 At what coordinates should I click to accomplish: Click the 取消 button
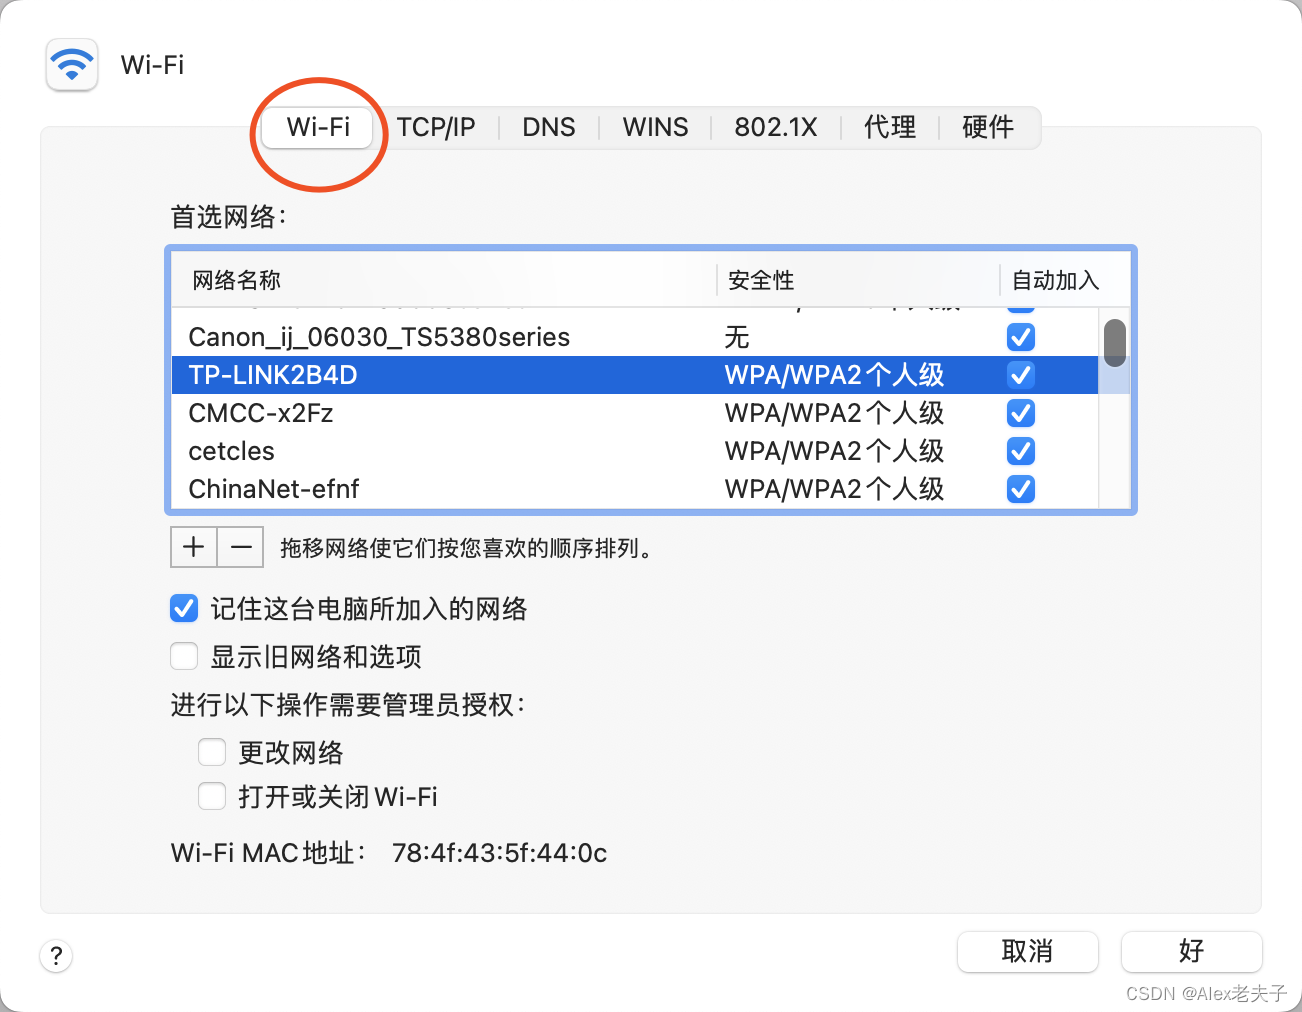pos(1028,951)
